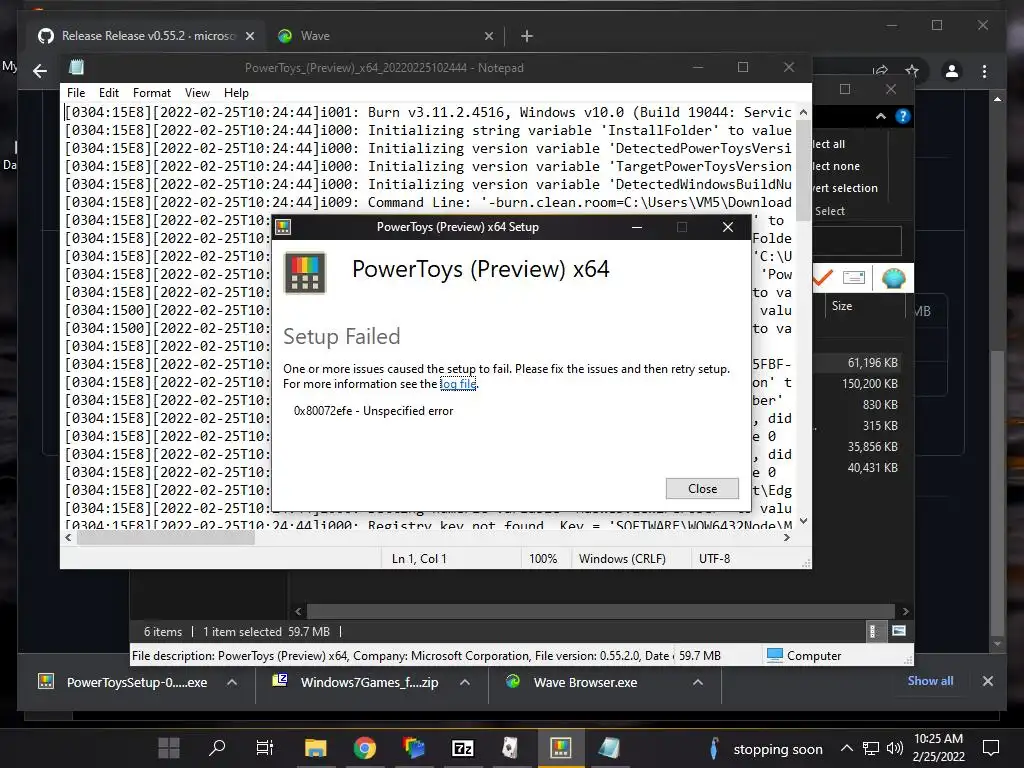Open Notepad Edit menu

pos(108,93)
